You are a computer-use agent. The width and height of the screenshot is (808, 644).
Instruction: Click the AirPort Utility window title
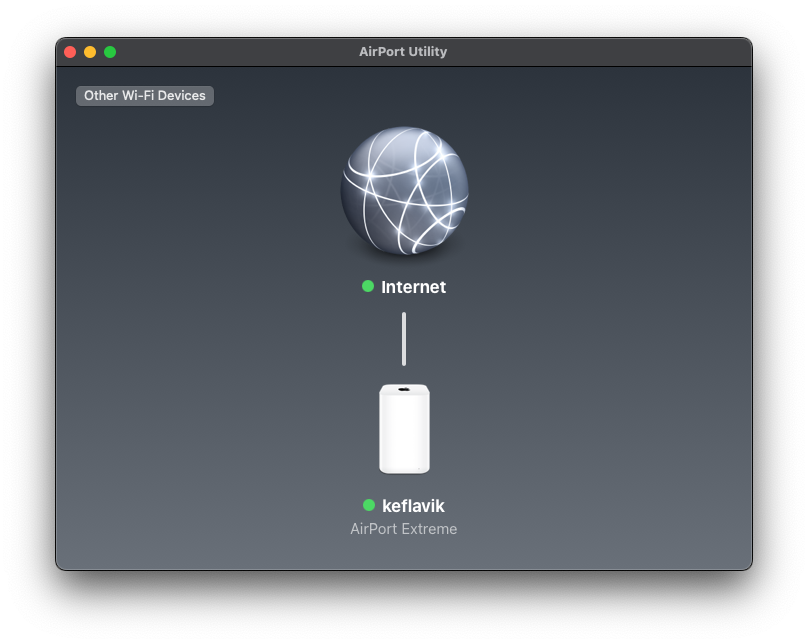point(403,52)
